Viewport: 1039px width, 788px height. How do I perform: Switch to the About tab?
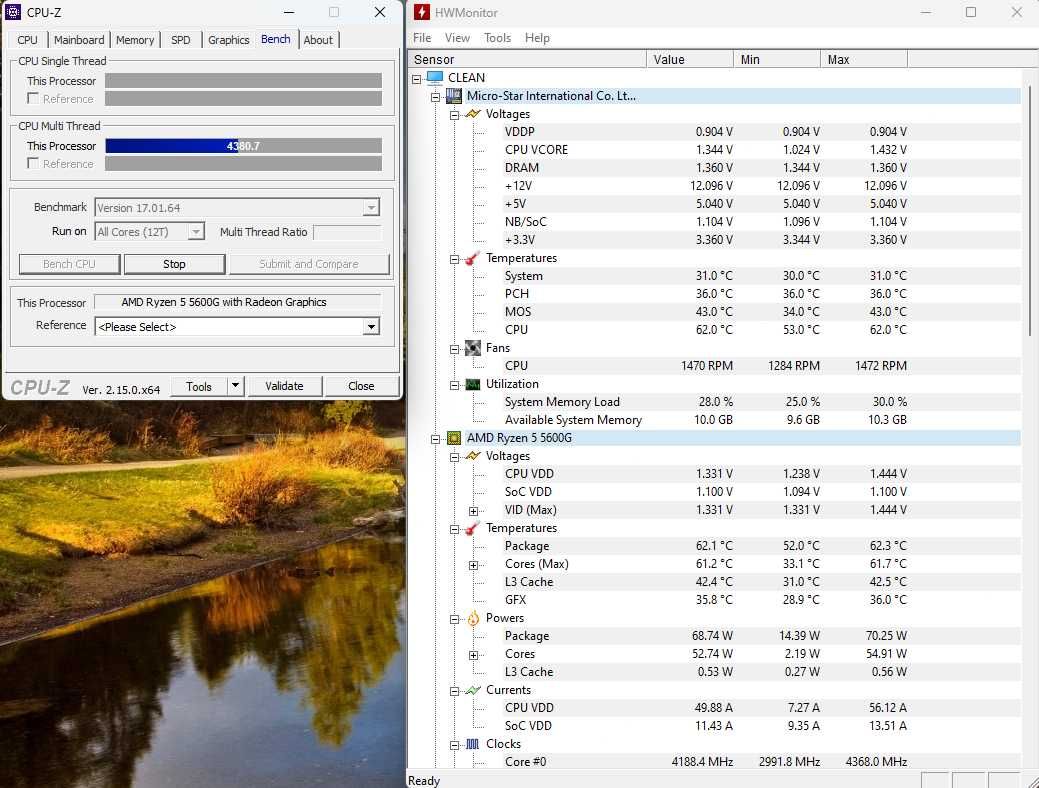coord(318,40)
